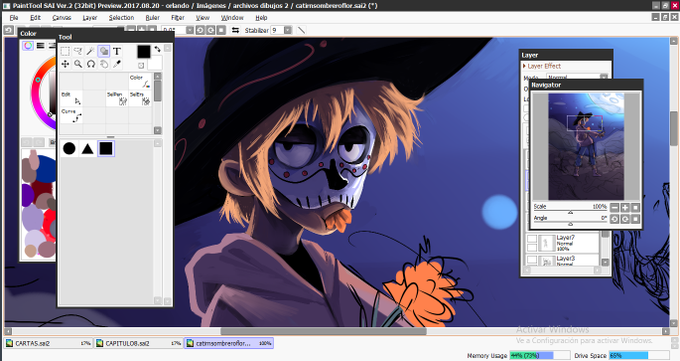680x361 pixels.
Task: Open the View menu
Action: click(x=203, y=18)
